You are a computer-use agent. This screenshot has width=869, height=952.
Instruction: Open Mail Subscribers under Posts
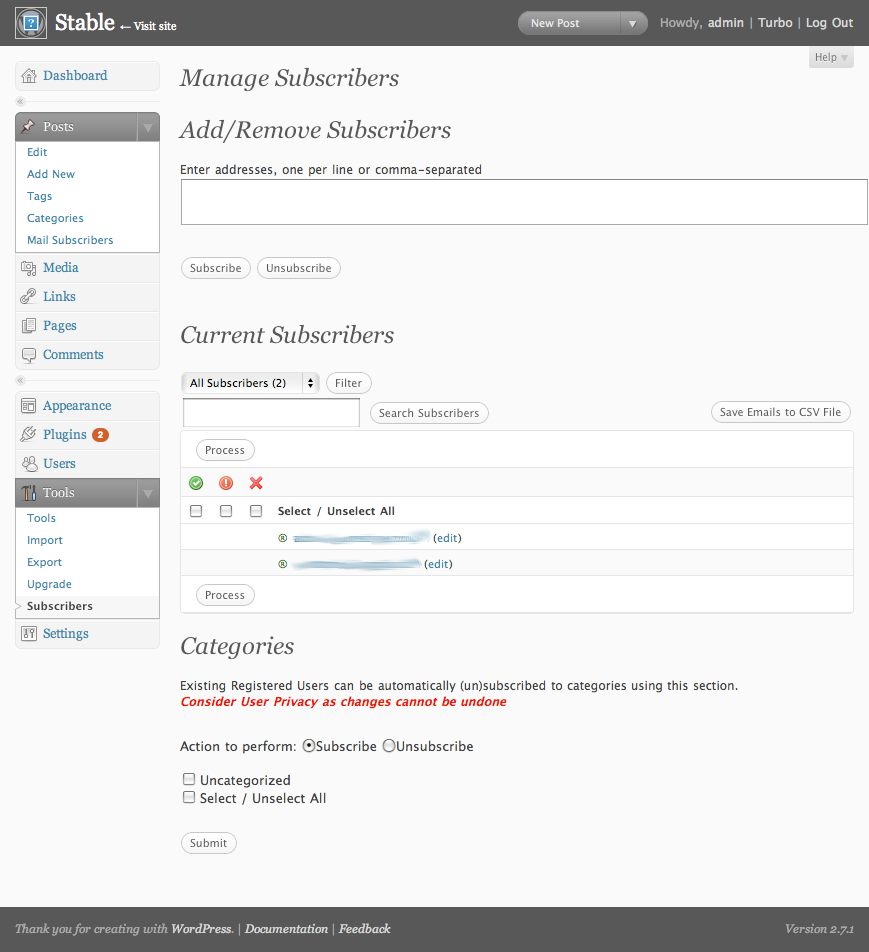(70, 240)
